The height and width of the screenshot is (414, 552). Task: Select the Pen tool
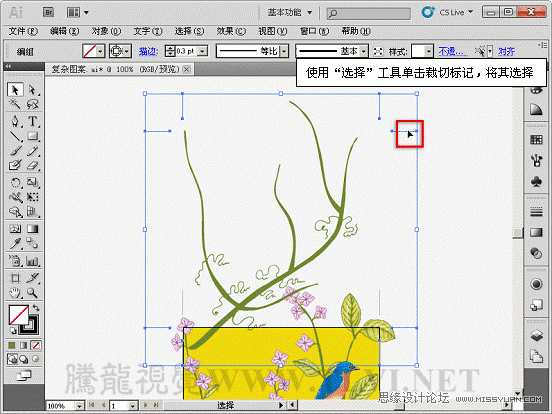[15, 121]
